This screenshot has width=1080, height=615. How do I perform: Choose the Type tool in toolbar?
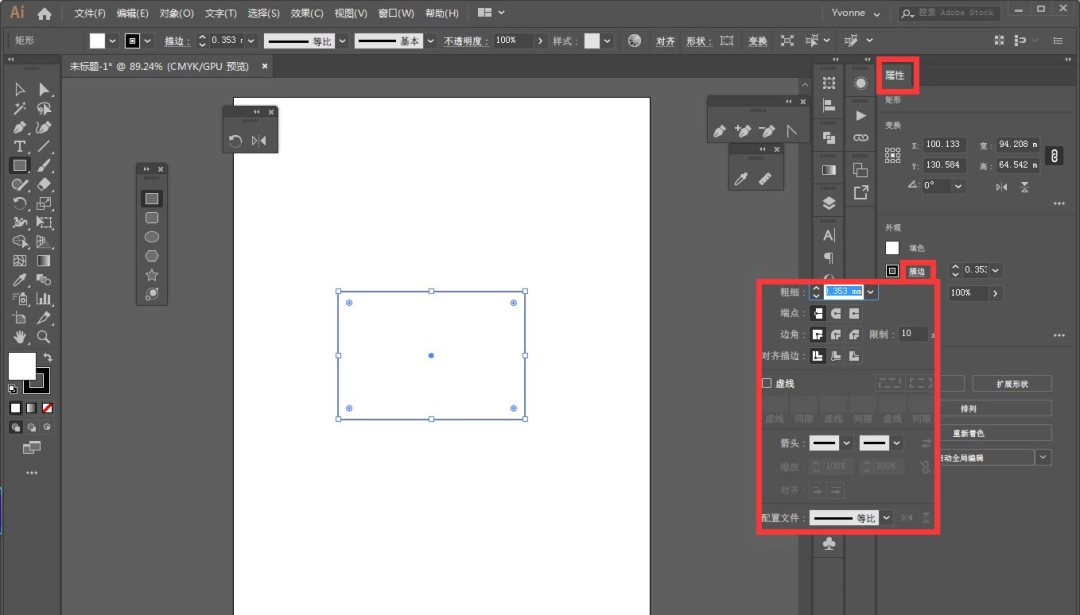pyautogui.click(x=19, y=147)
